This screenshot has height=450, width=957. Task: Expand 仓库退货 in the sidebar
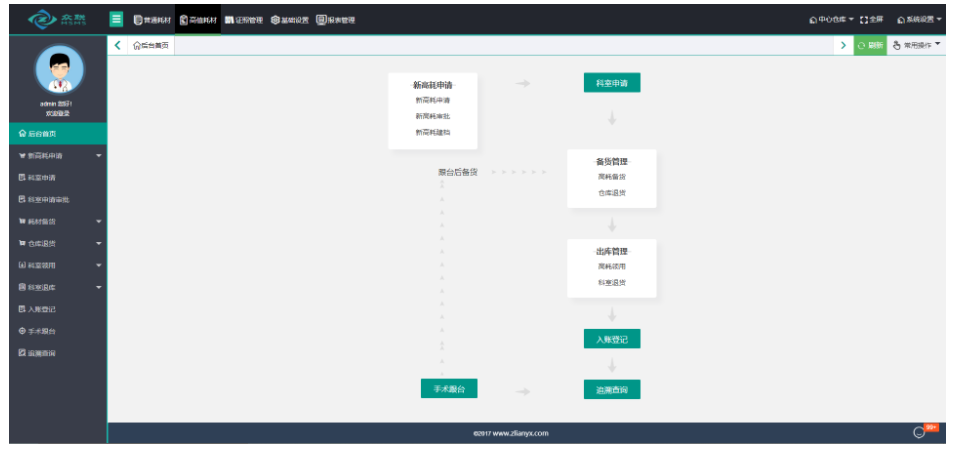pos(58,244)
